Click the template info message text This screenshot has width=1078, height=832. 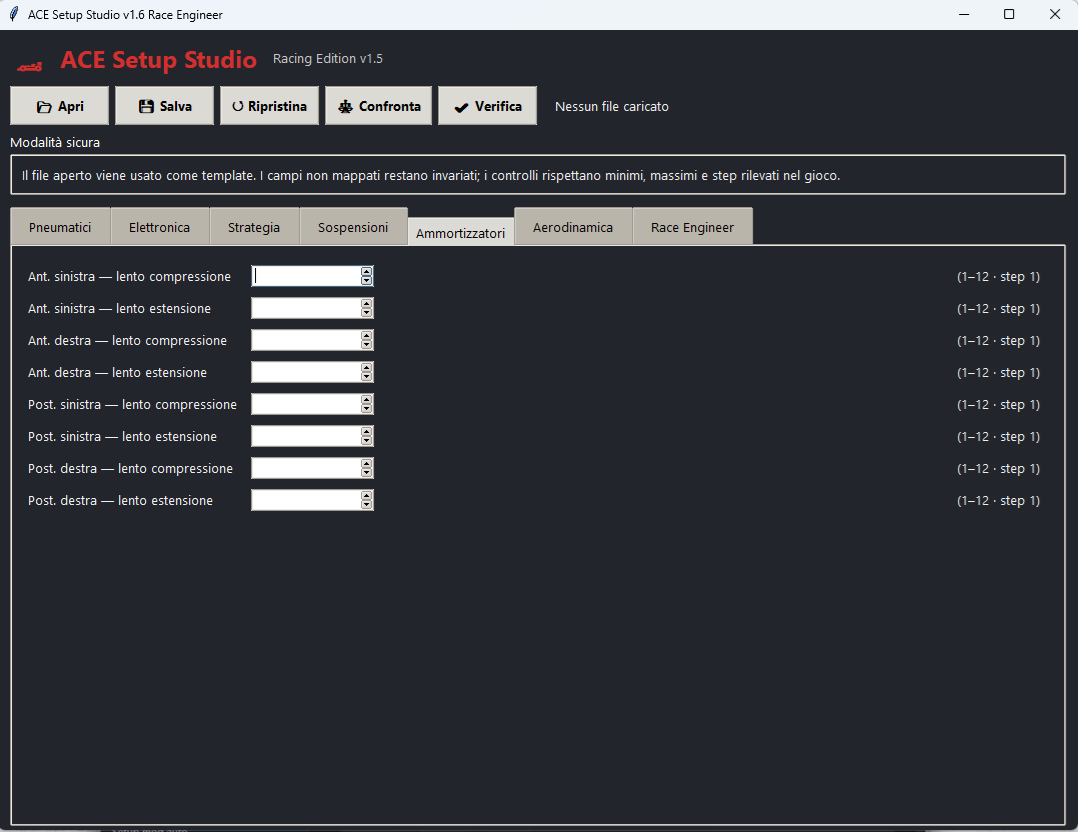[431, 175]
